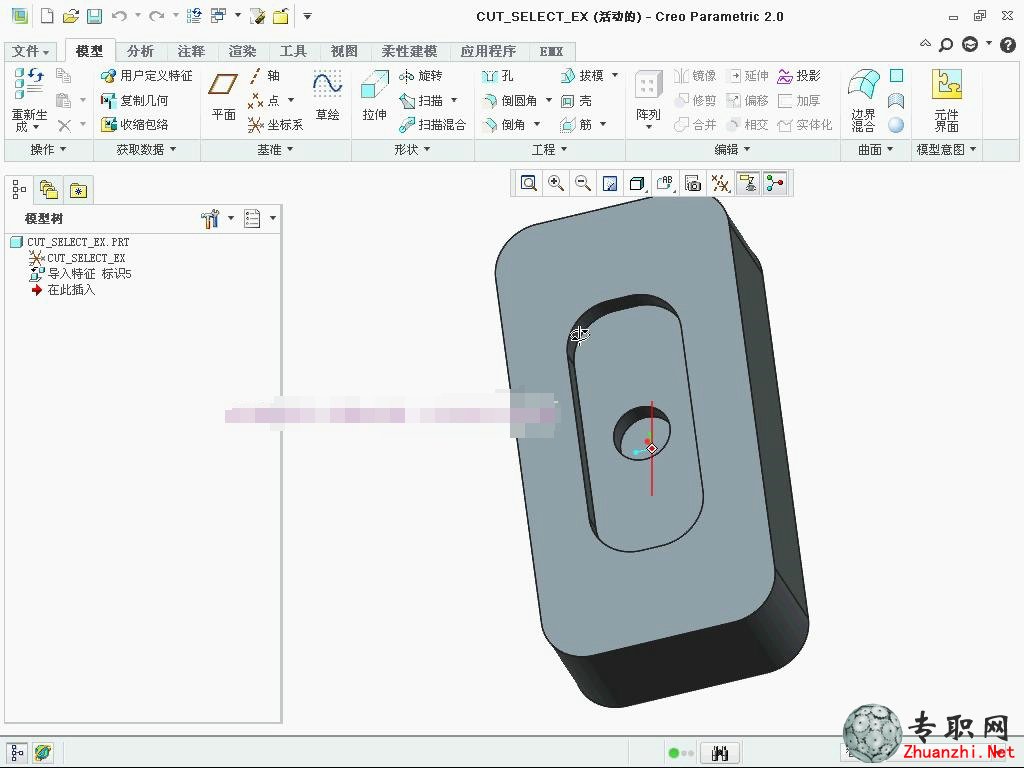Redo the last undone action

[156, 16]
